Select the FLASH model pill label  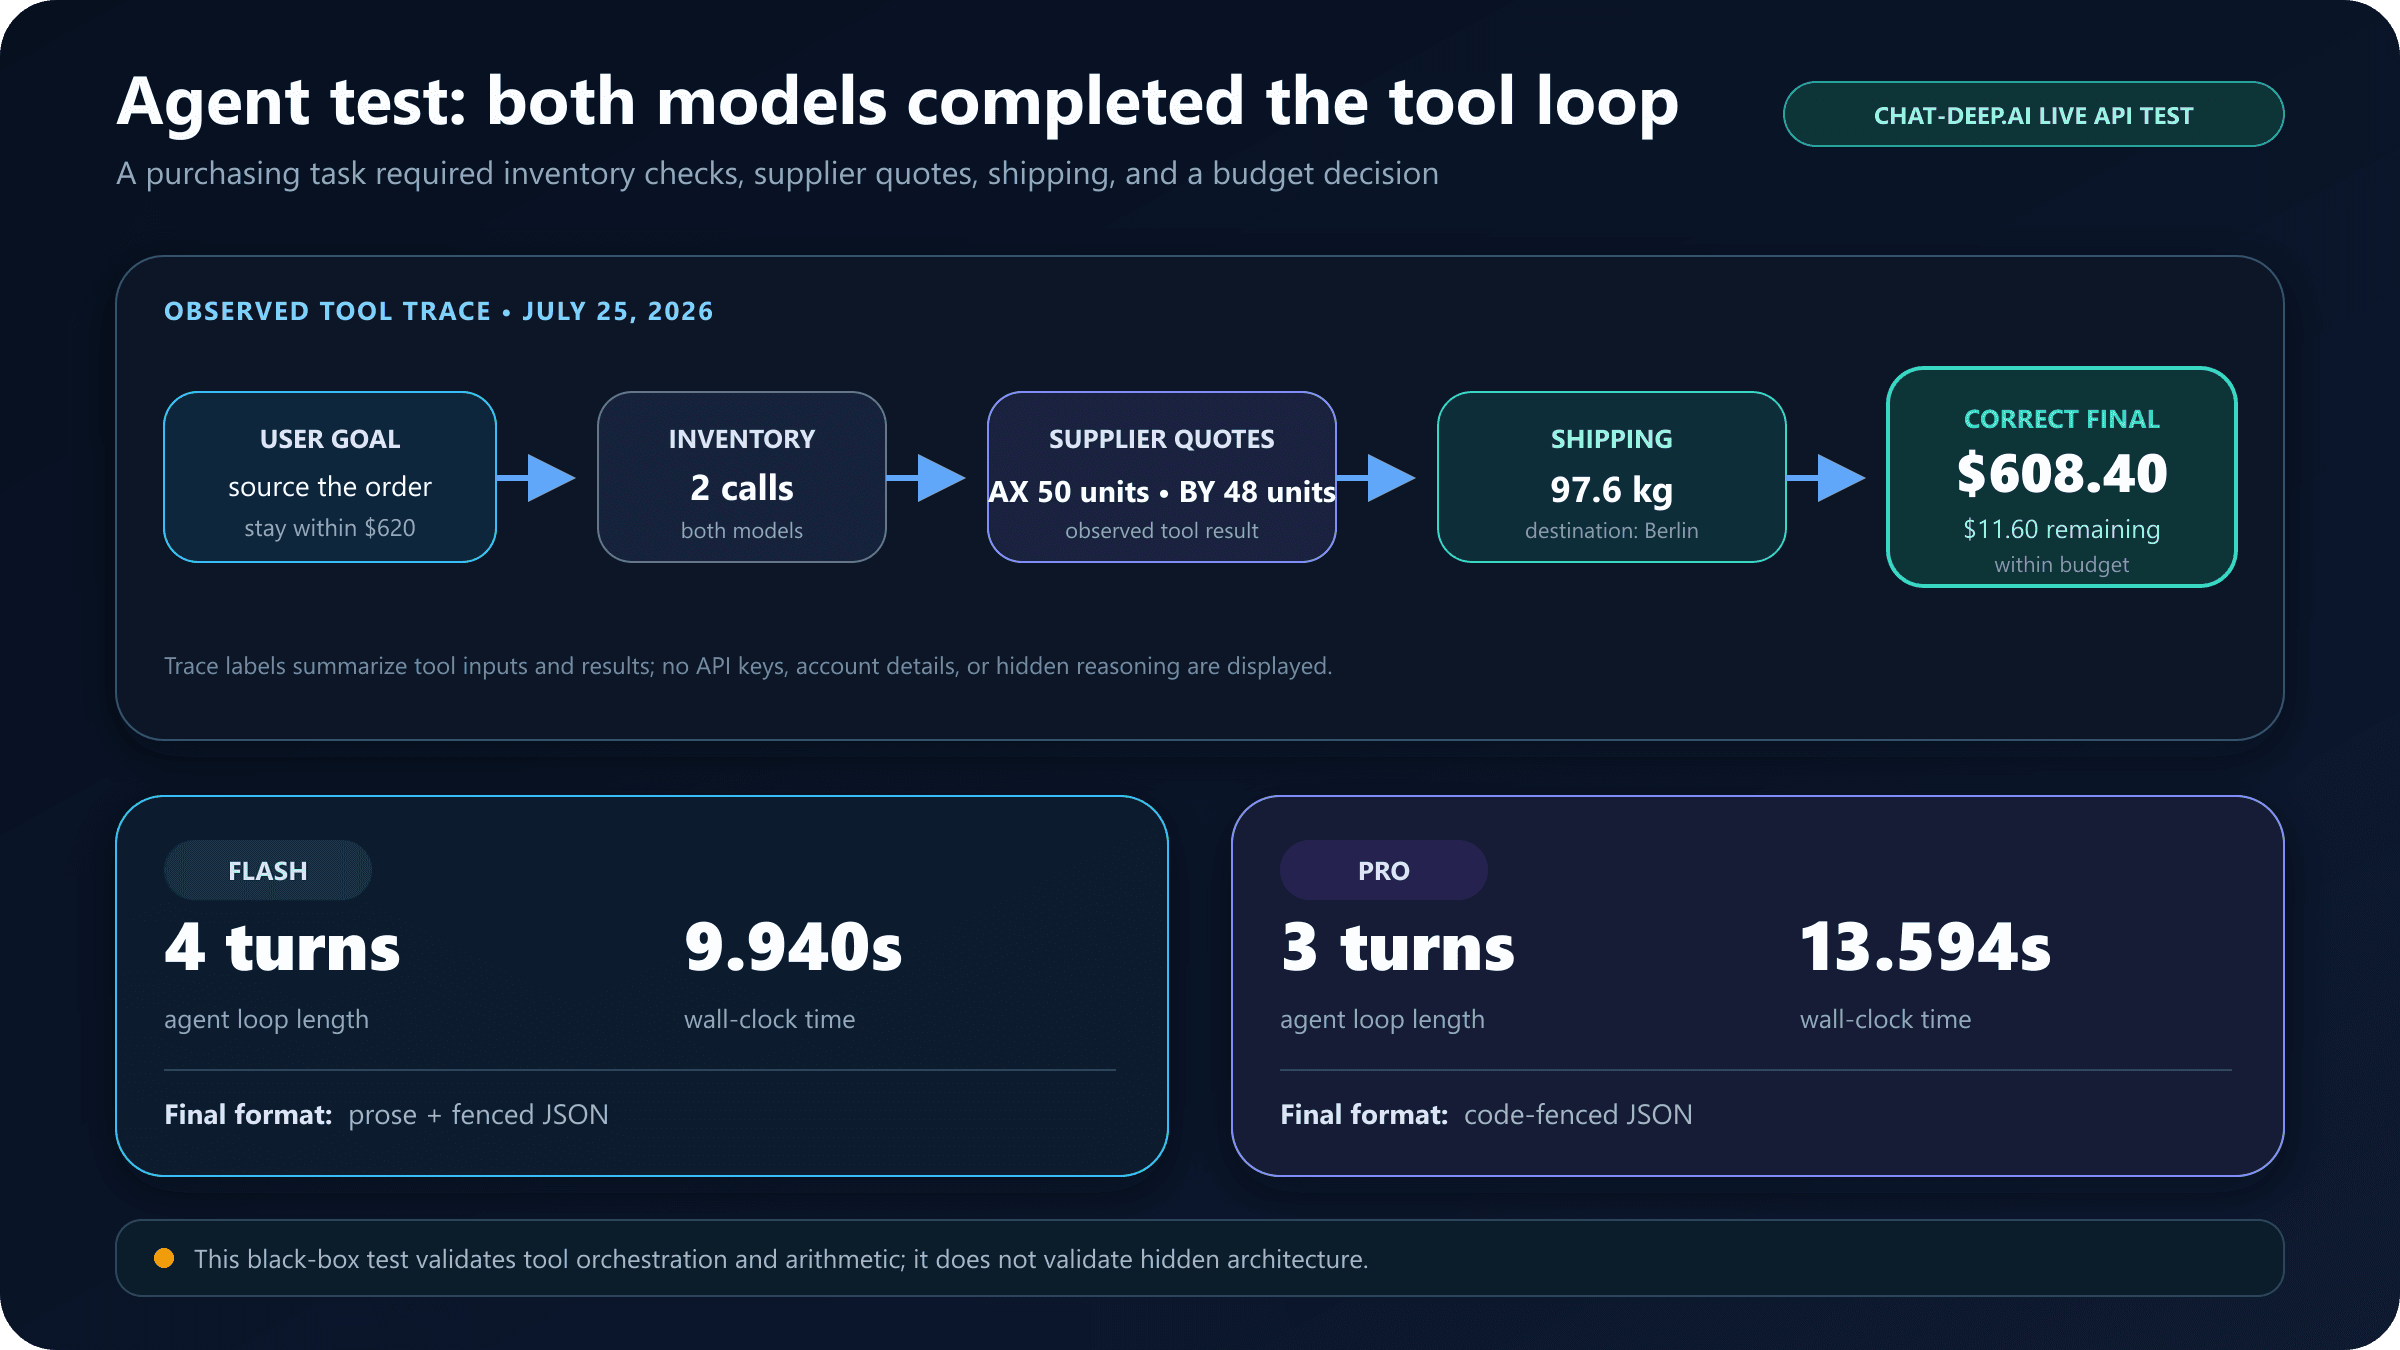tap(267, 870)
